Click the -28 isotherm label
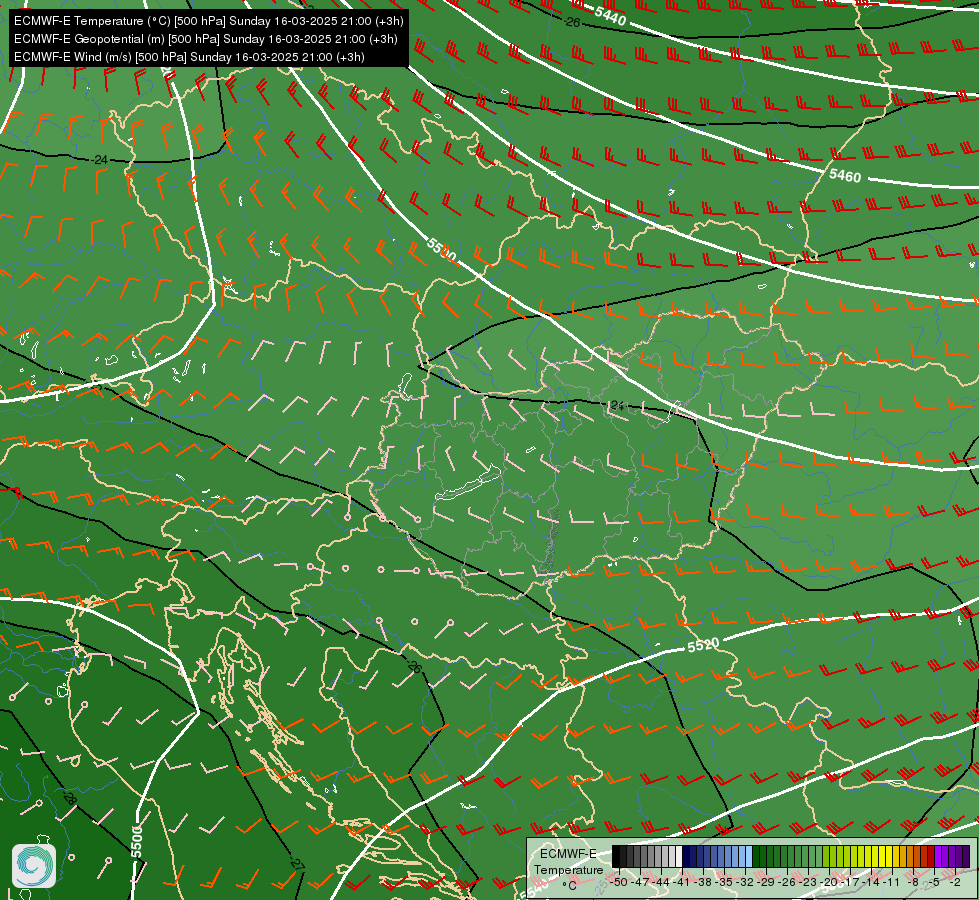Viewport: 979px width, 900px height. click(69, 798)
